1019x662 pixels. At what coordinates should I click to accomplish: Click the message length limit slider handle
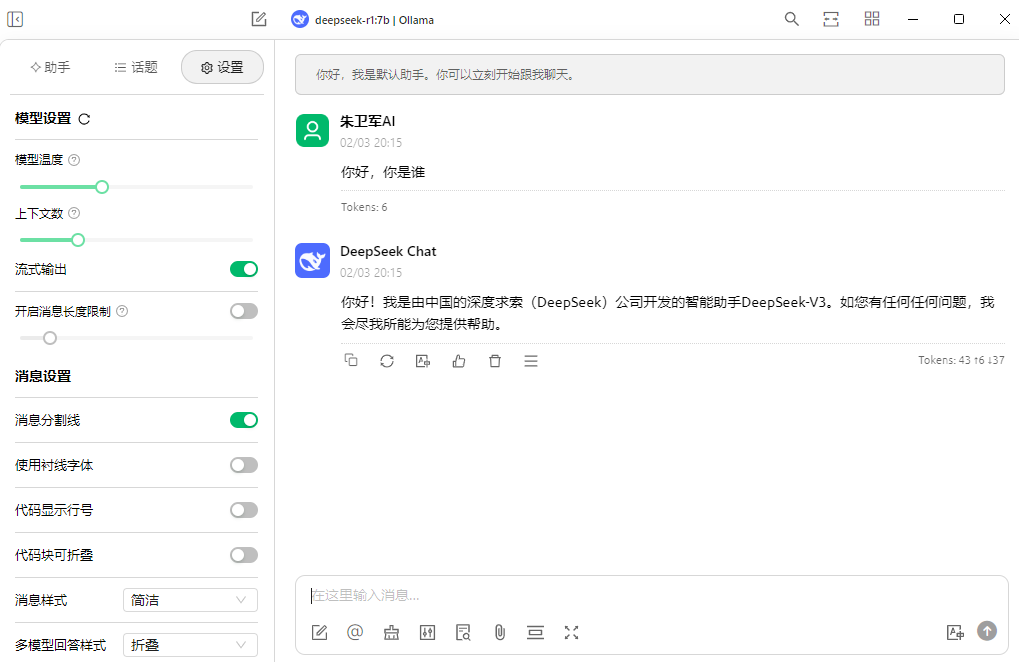[50, 338]
